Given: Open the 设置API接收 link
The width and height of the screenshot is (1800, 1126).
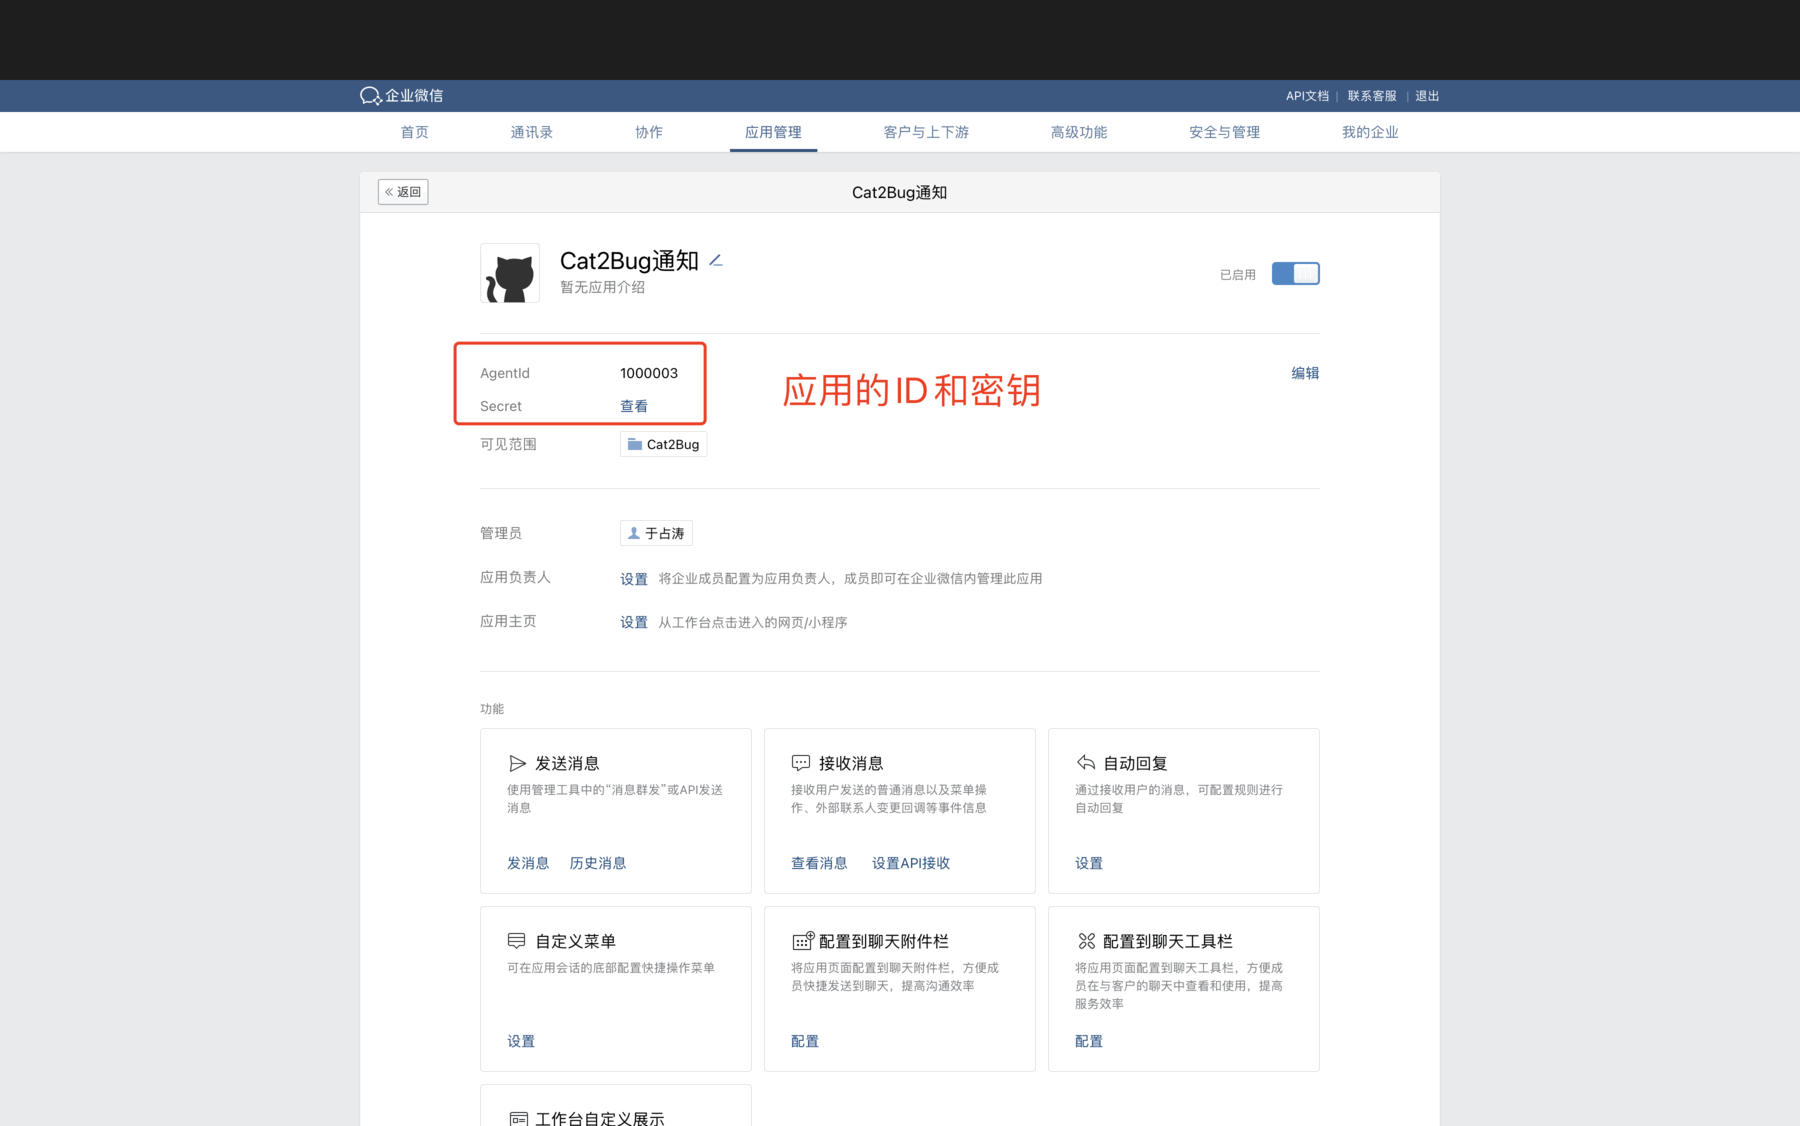Looking at the screenshot, I should (911, 863).
